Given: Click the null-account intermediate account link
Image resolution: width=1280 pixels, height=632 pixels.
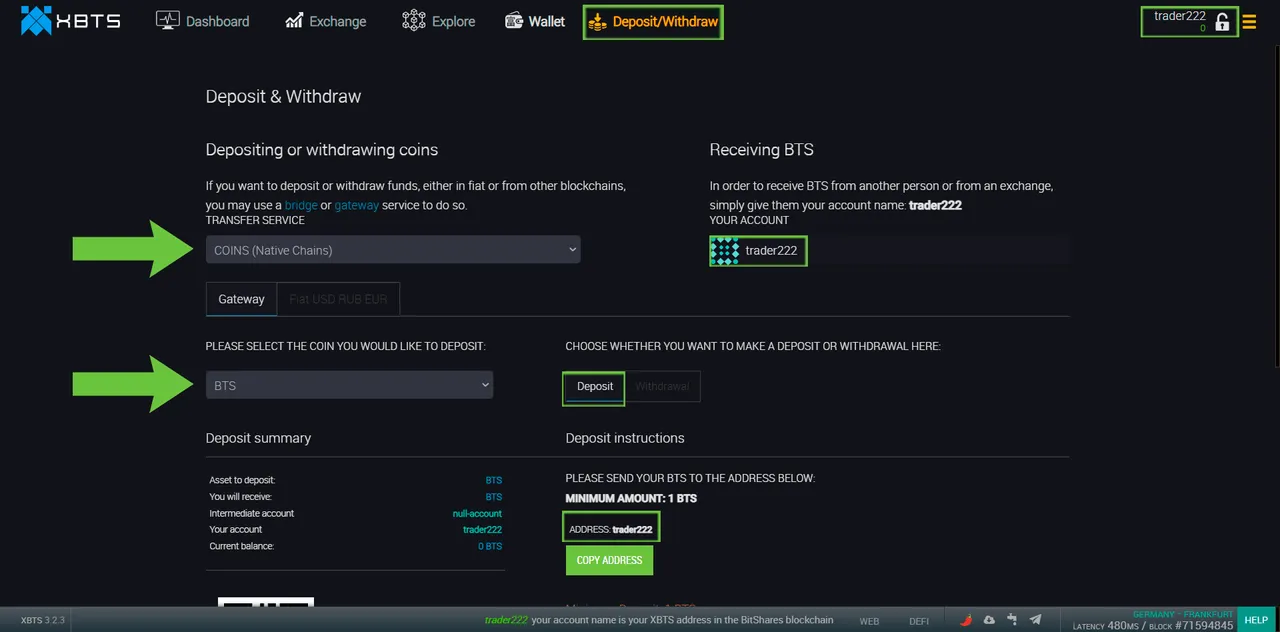Looking at the screenshot, I should 477,513.
